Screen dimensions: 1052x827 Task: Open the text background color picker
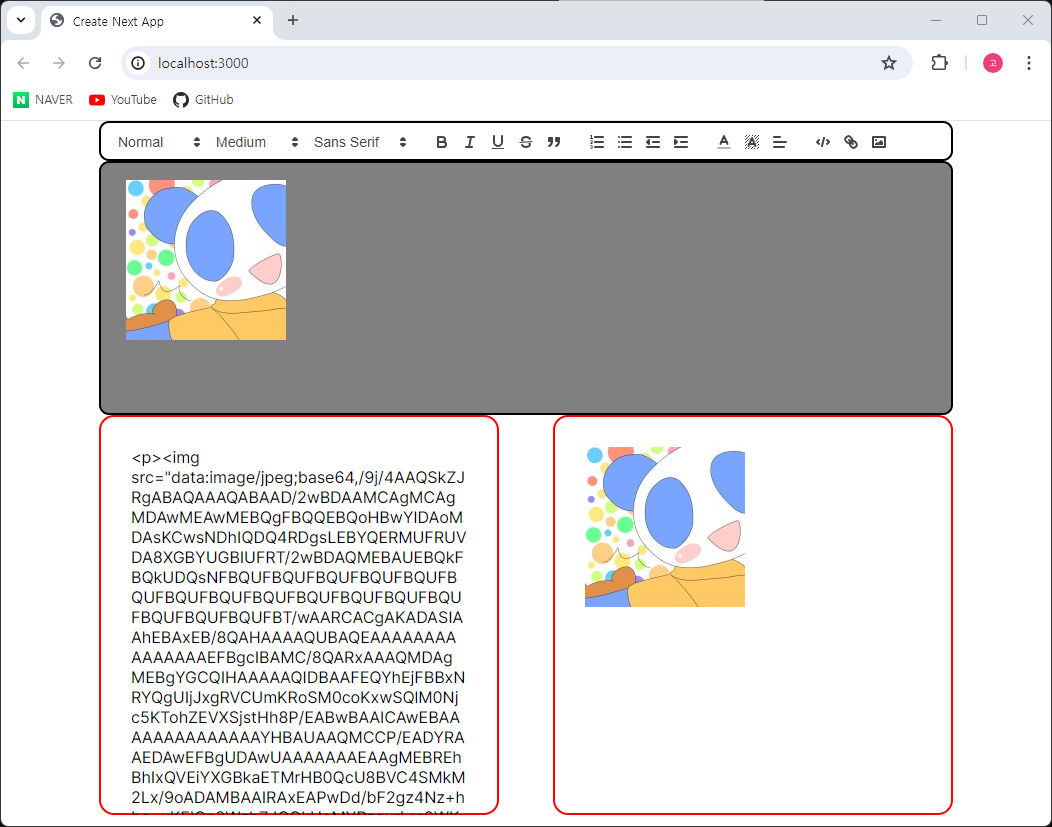pyautogui.click(x=751, y=142)
